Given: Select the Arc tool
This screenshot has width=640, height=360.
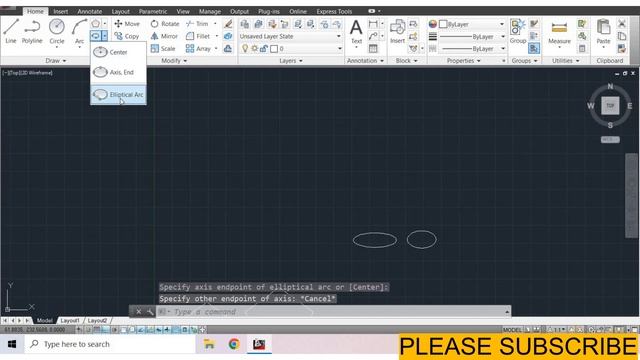Looking at the screenshot, I should click(x=79, y=32).
